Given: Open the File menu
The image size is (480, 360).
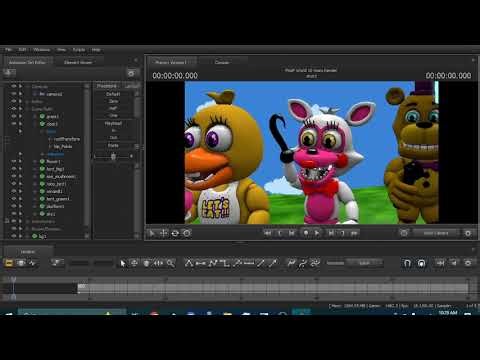Looking at the screenshot, I should pos(8,50).
